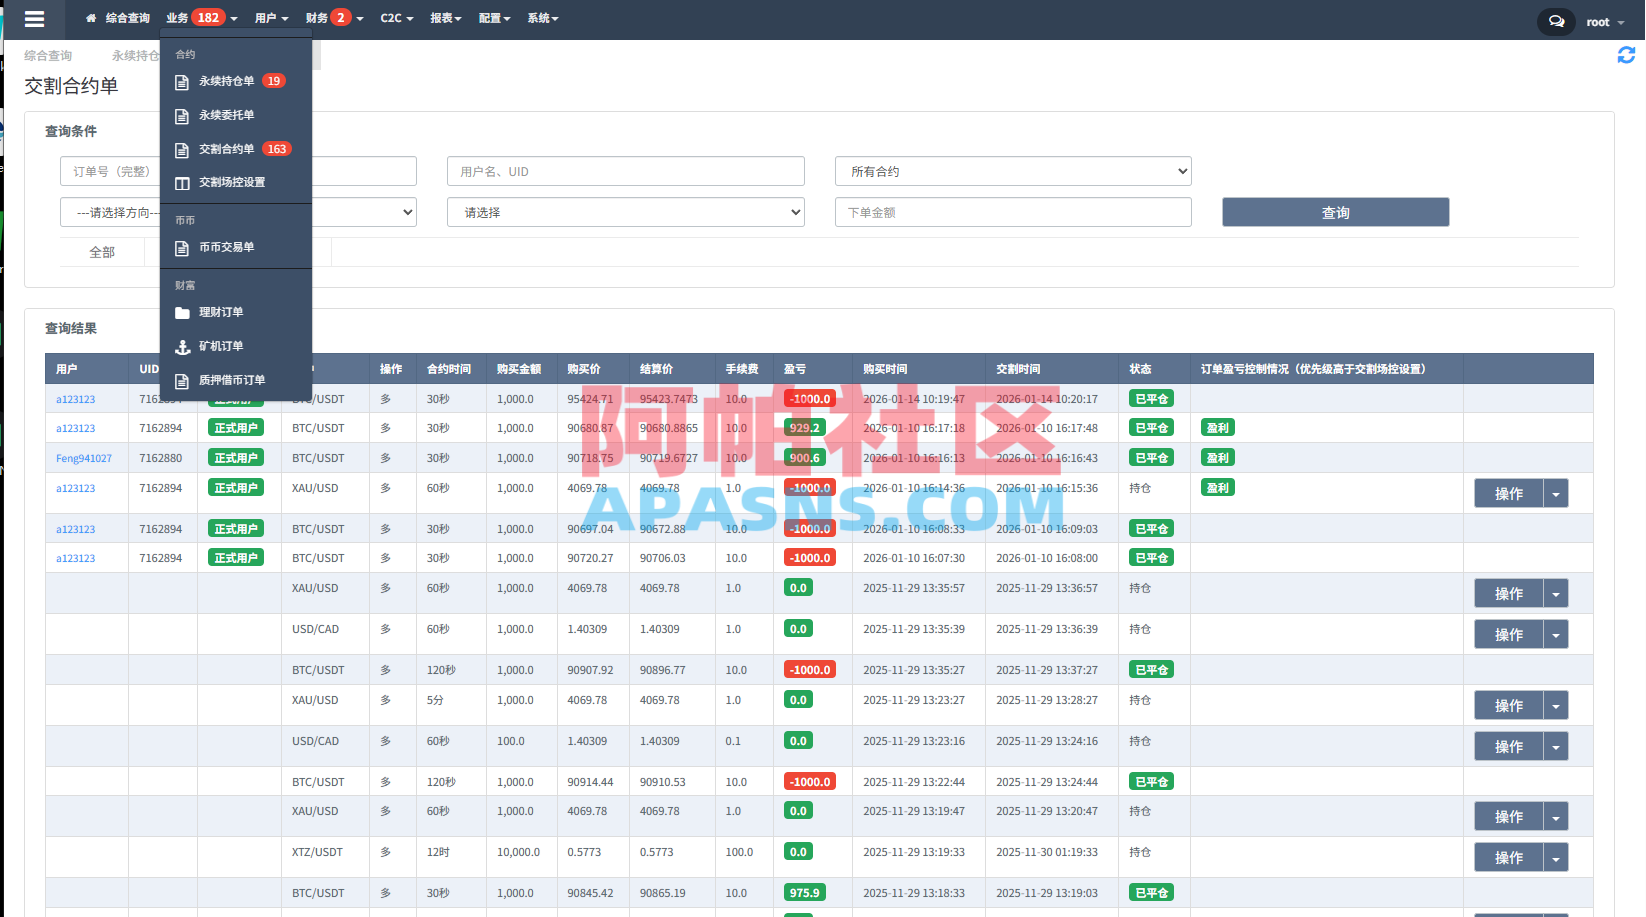Screen dimensions: 1646x917
Task: Click the 综合查询 home link in navbar
Action: coord(118,18)
